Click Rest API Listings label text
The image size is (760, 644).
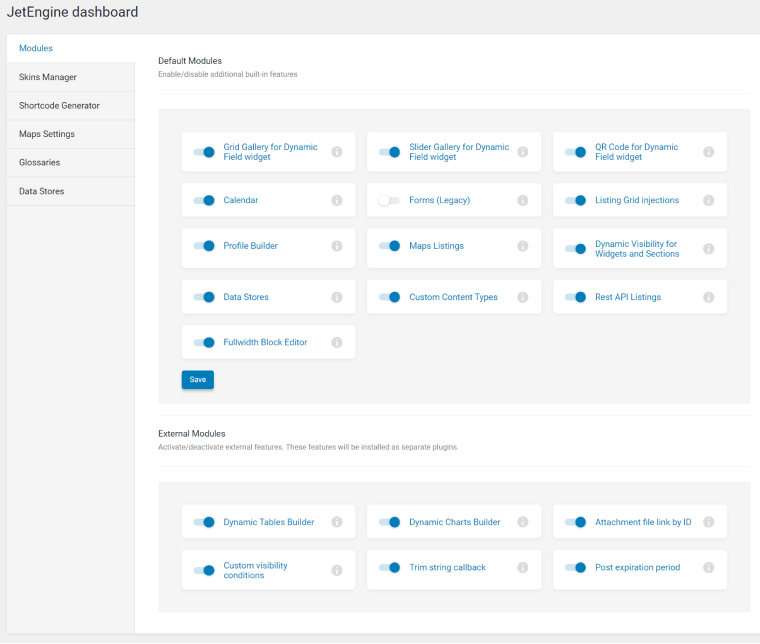(x=628, y=297)
